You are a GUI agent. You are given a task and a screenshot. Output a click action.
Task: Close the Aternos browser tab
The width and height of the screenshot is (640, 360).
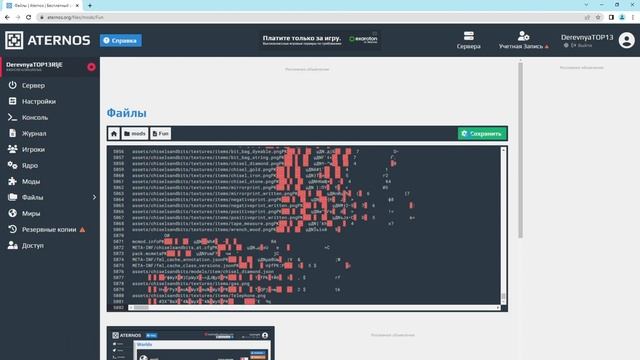pyautogui.click(x=77, y=6)
